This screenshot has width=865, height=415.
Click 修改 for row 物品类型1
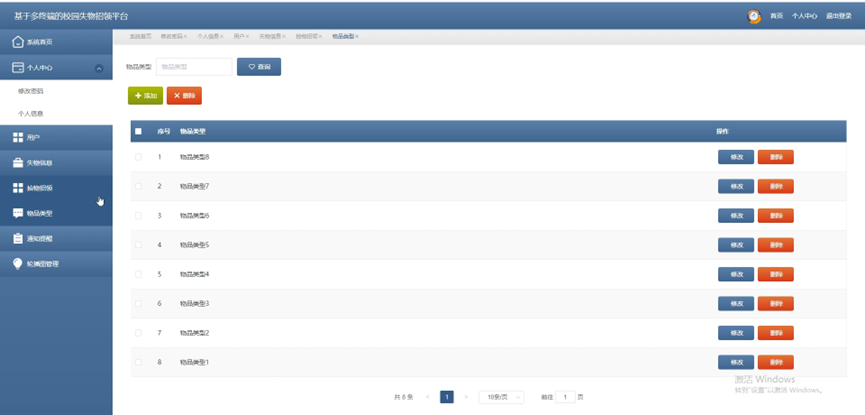(736, 363)
